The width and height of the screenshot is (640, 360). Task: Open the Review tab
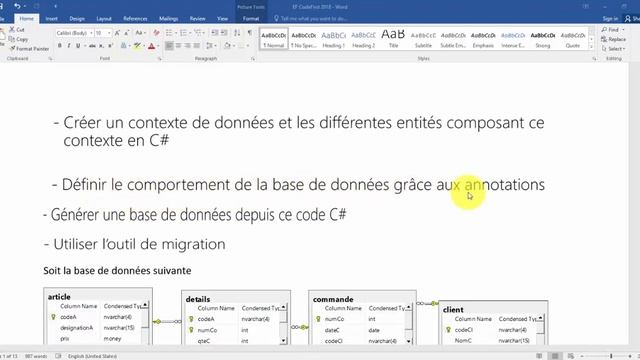click(197, 18)
